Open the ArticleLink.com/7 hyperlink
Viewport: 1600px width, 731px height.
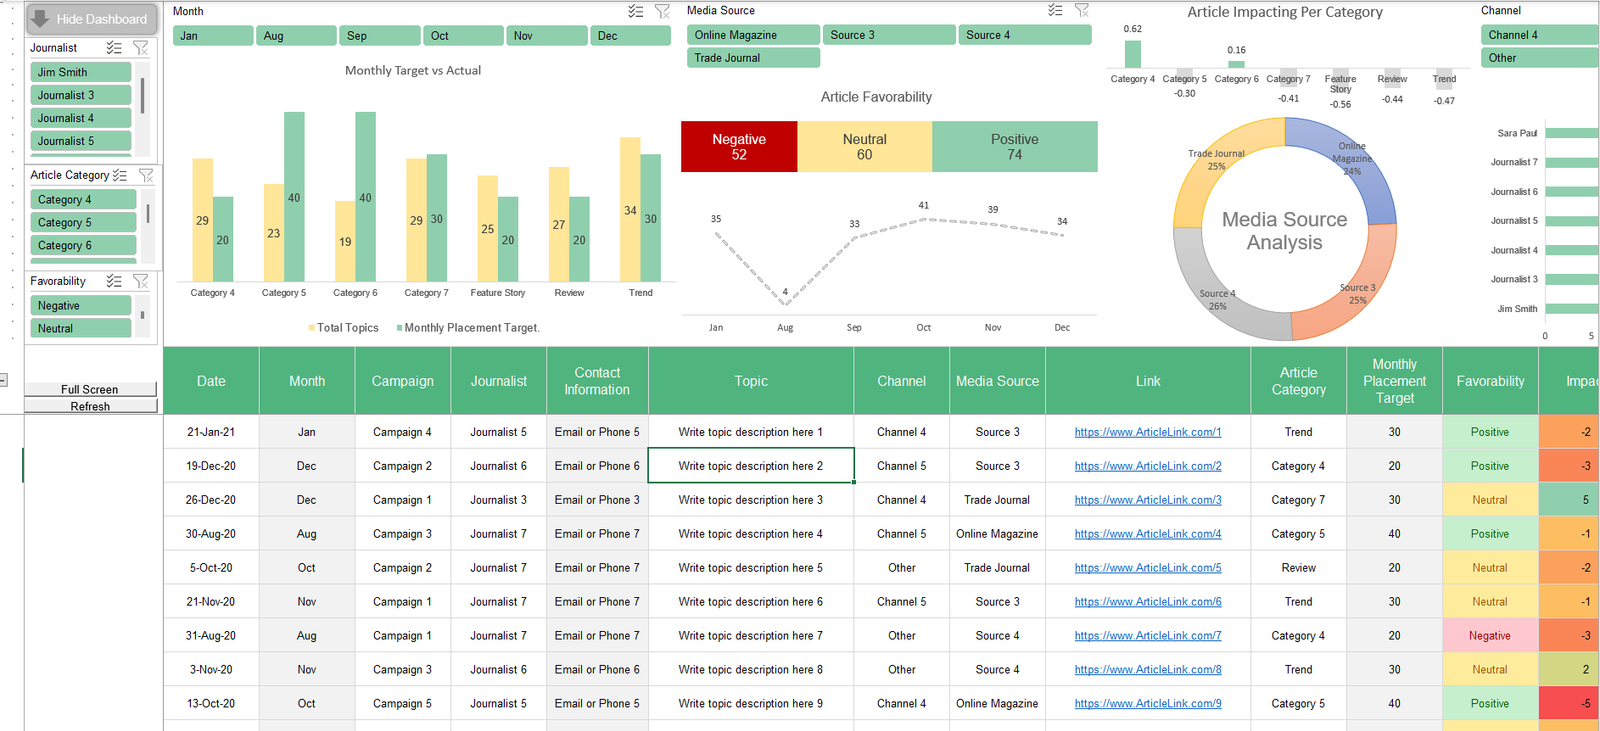[x=1148, y=636]
